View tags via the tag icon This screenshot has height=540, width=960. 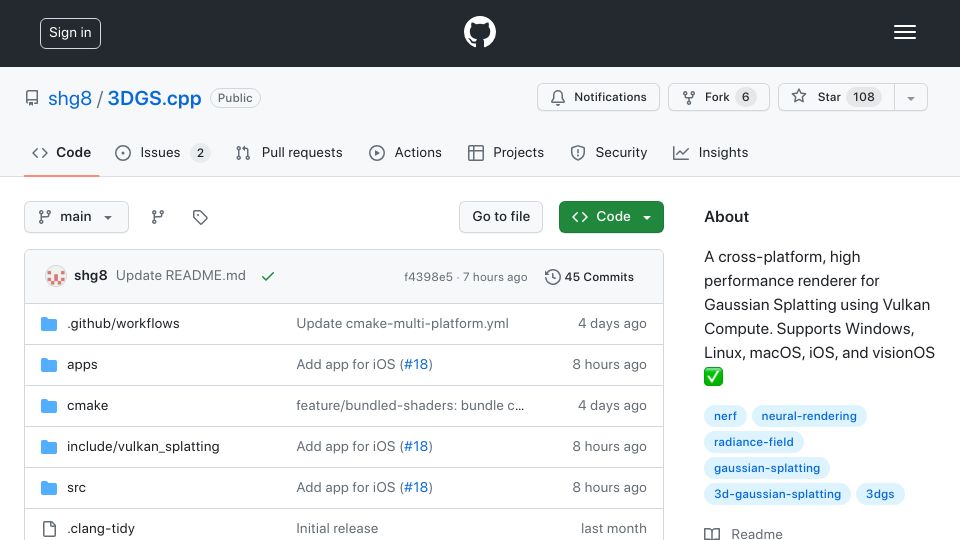[x=200, y=217]
